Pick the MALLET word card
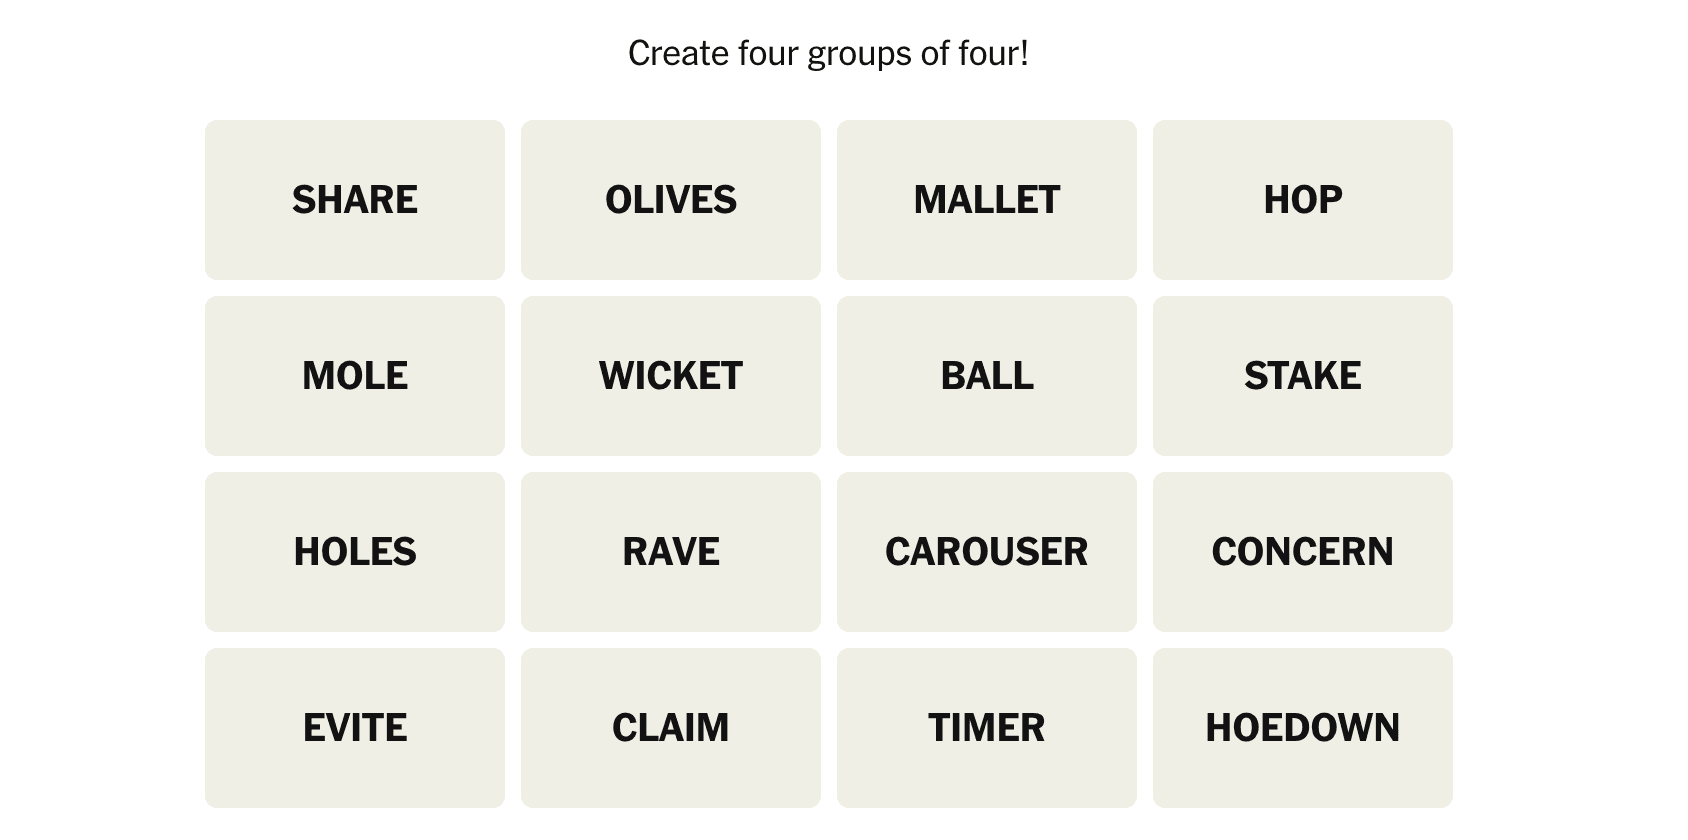 986,200
